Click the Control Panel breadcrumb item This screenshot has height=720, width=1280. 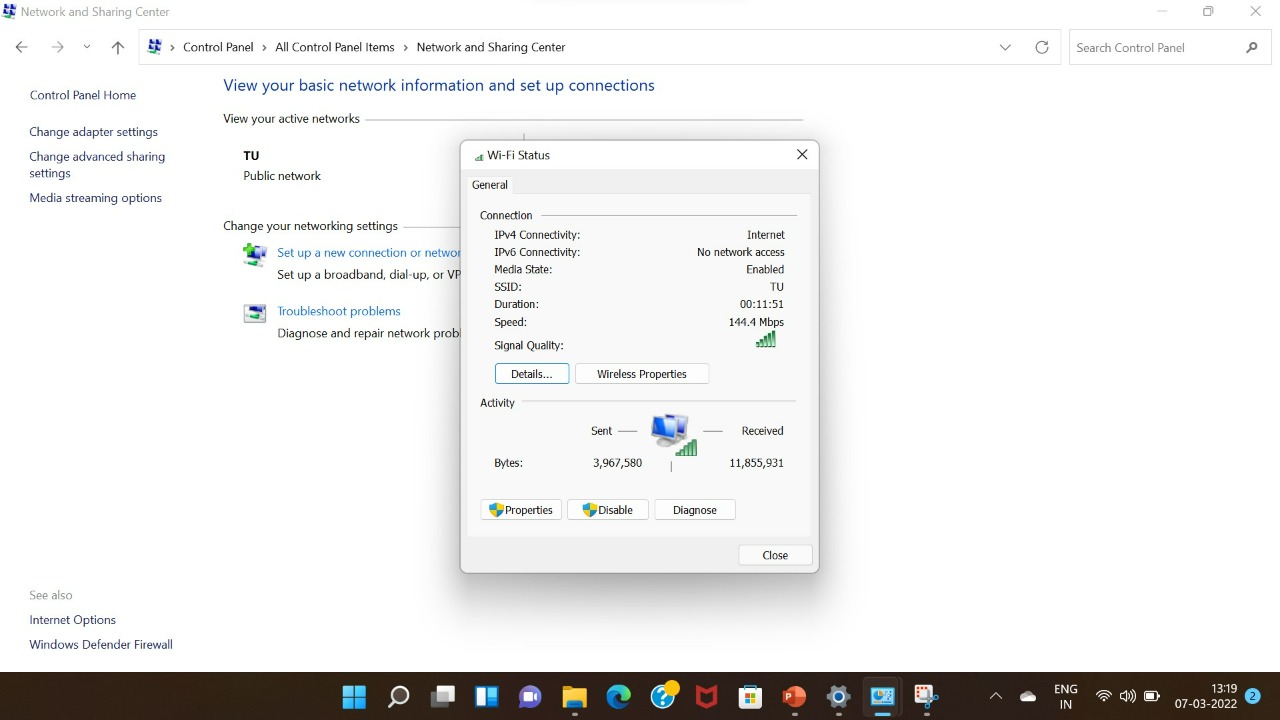coord(218,47)
